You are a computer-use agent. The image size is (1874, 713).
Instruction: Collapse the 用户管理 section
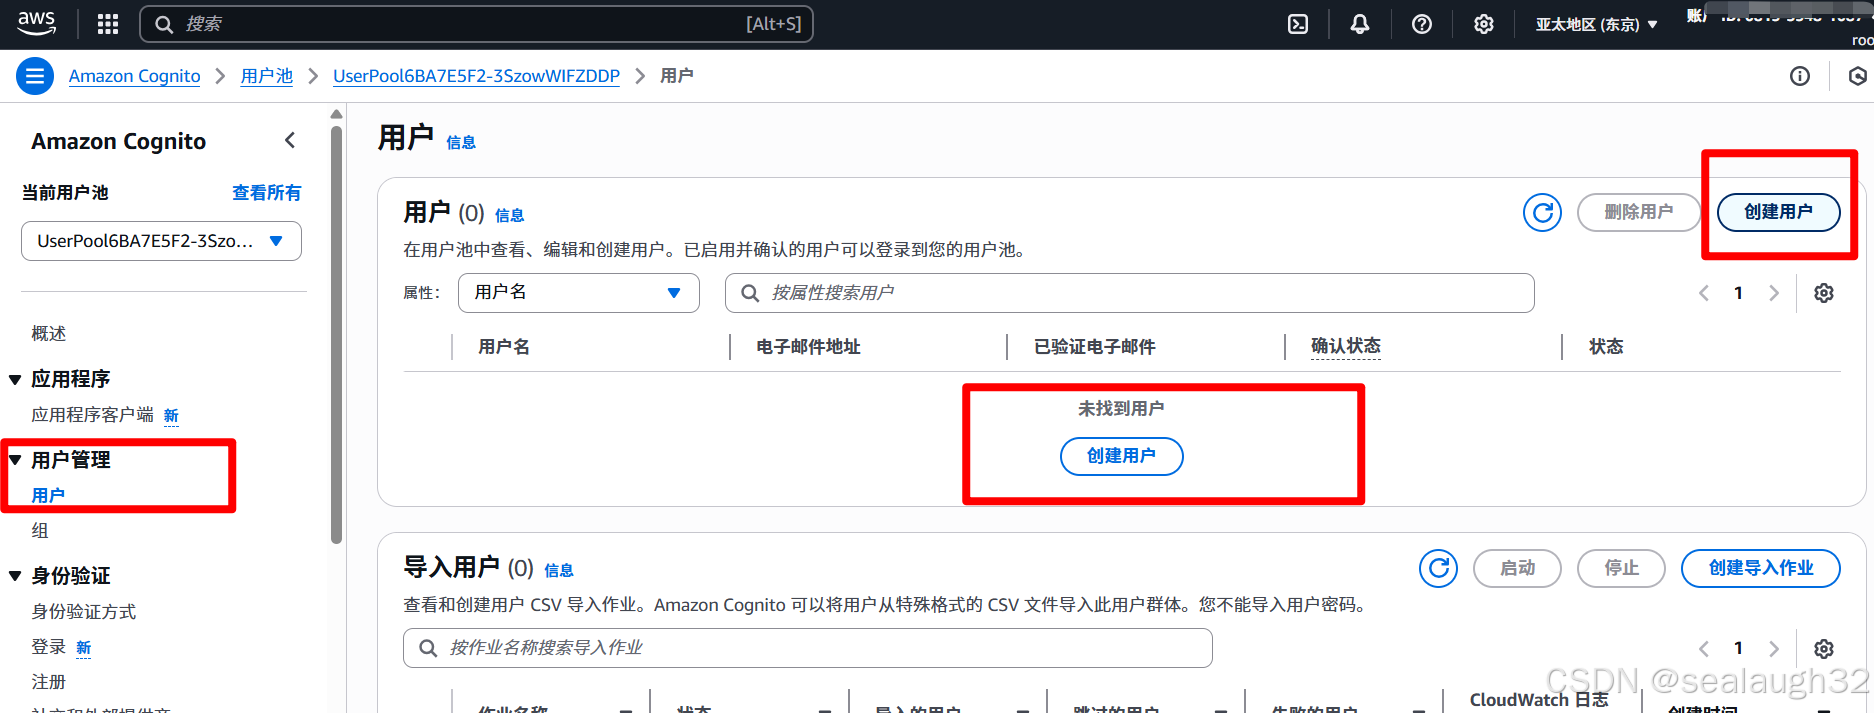tap(15, 460)
